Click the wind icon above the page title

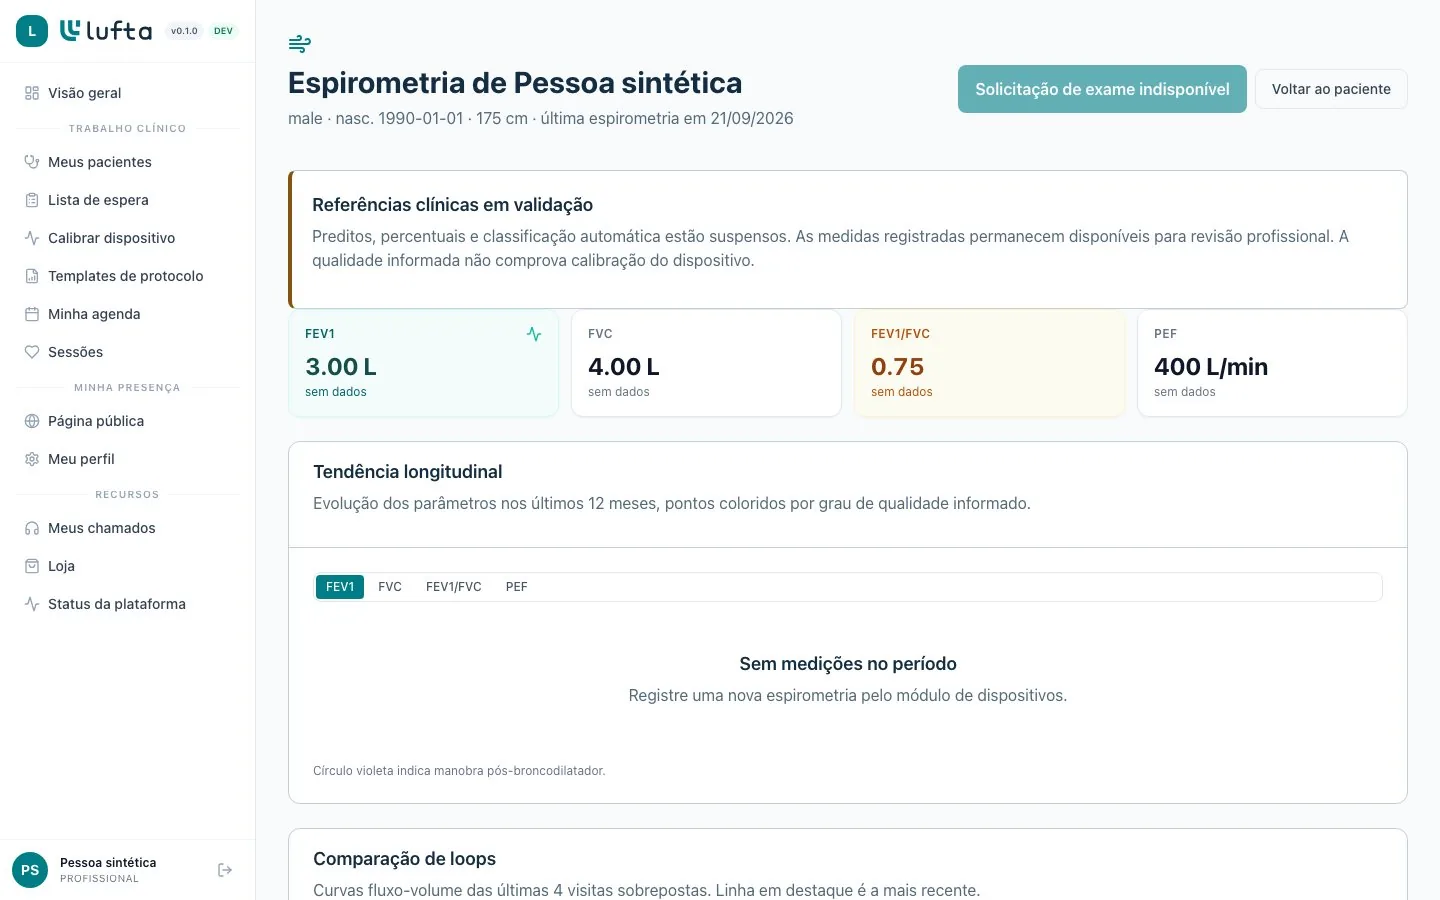(299, 43)
